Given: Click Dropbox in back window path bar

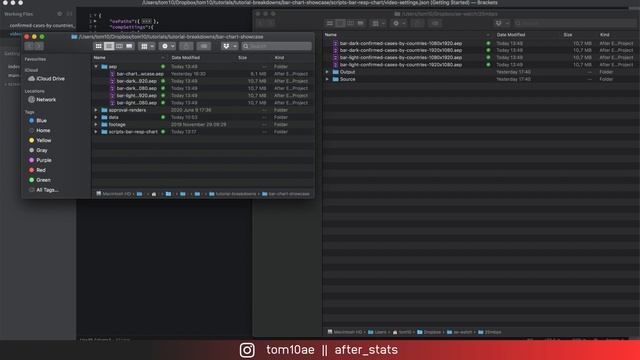Looking at the screenshot, I should pyautogui.click(x=429, y=332).
